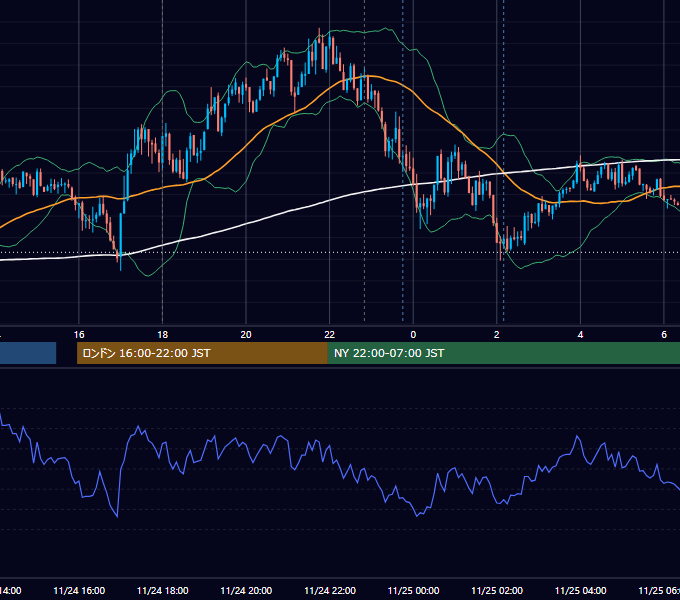Screen dimensions: 680x600
Task: Select the NY 22:00-07:00 JST session bar
Action: point(503,353)
